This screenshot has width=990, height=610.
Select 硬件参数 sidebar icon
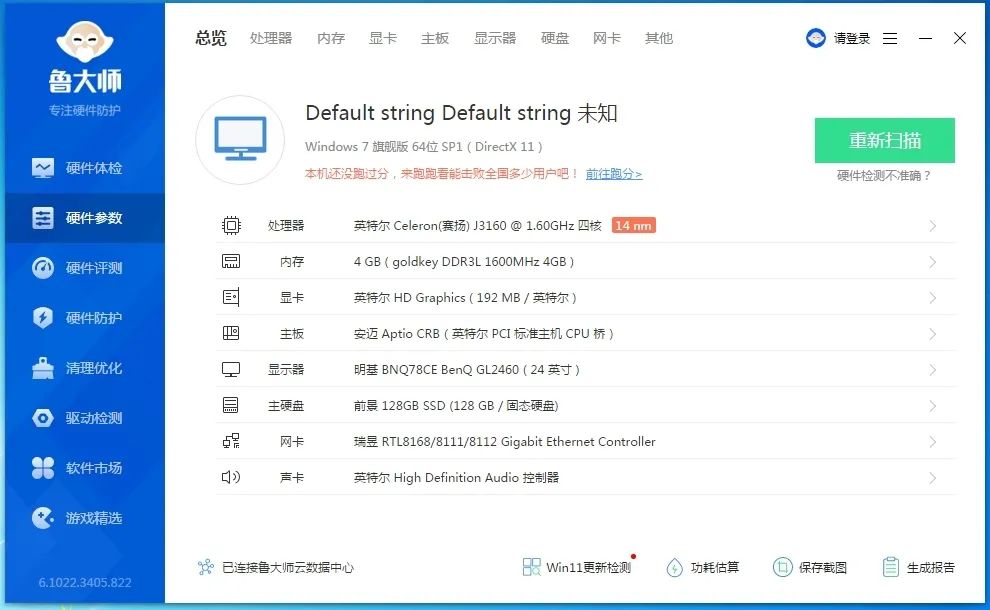click(43, 218)
